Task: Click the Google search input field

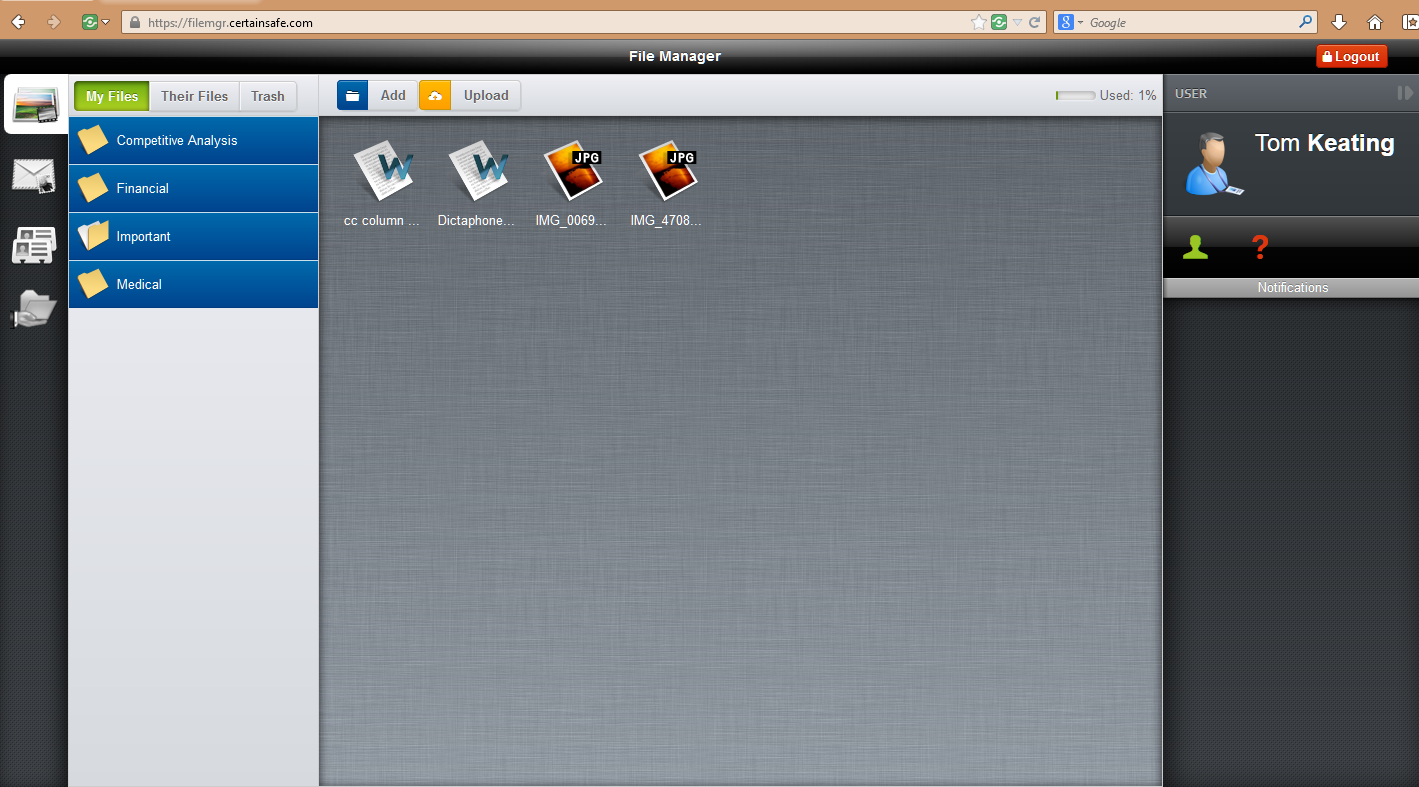Action: pos(1190,22)
